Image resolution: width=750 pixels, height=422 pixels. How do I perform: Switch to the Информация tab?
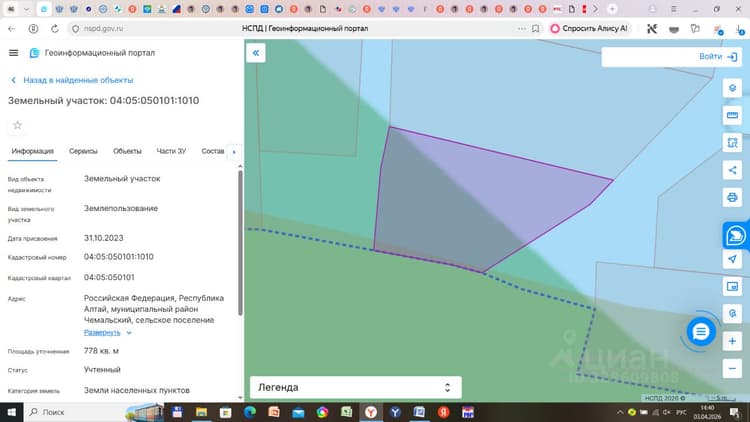coord(33,151)
